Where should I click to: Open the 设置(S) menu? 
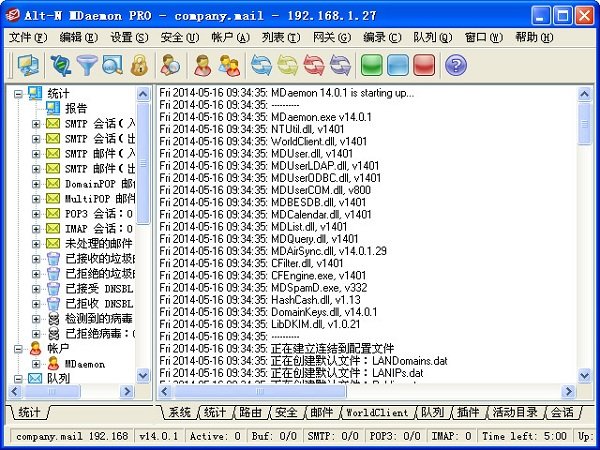coord(129,38)
